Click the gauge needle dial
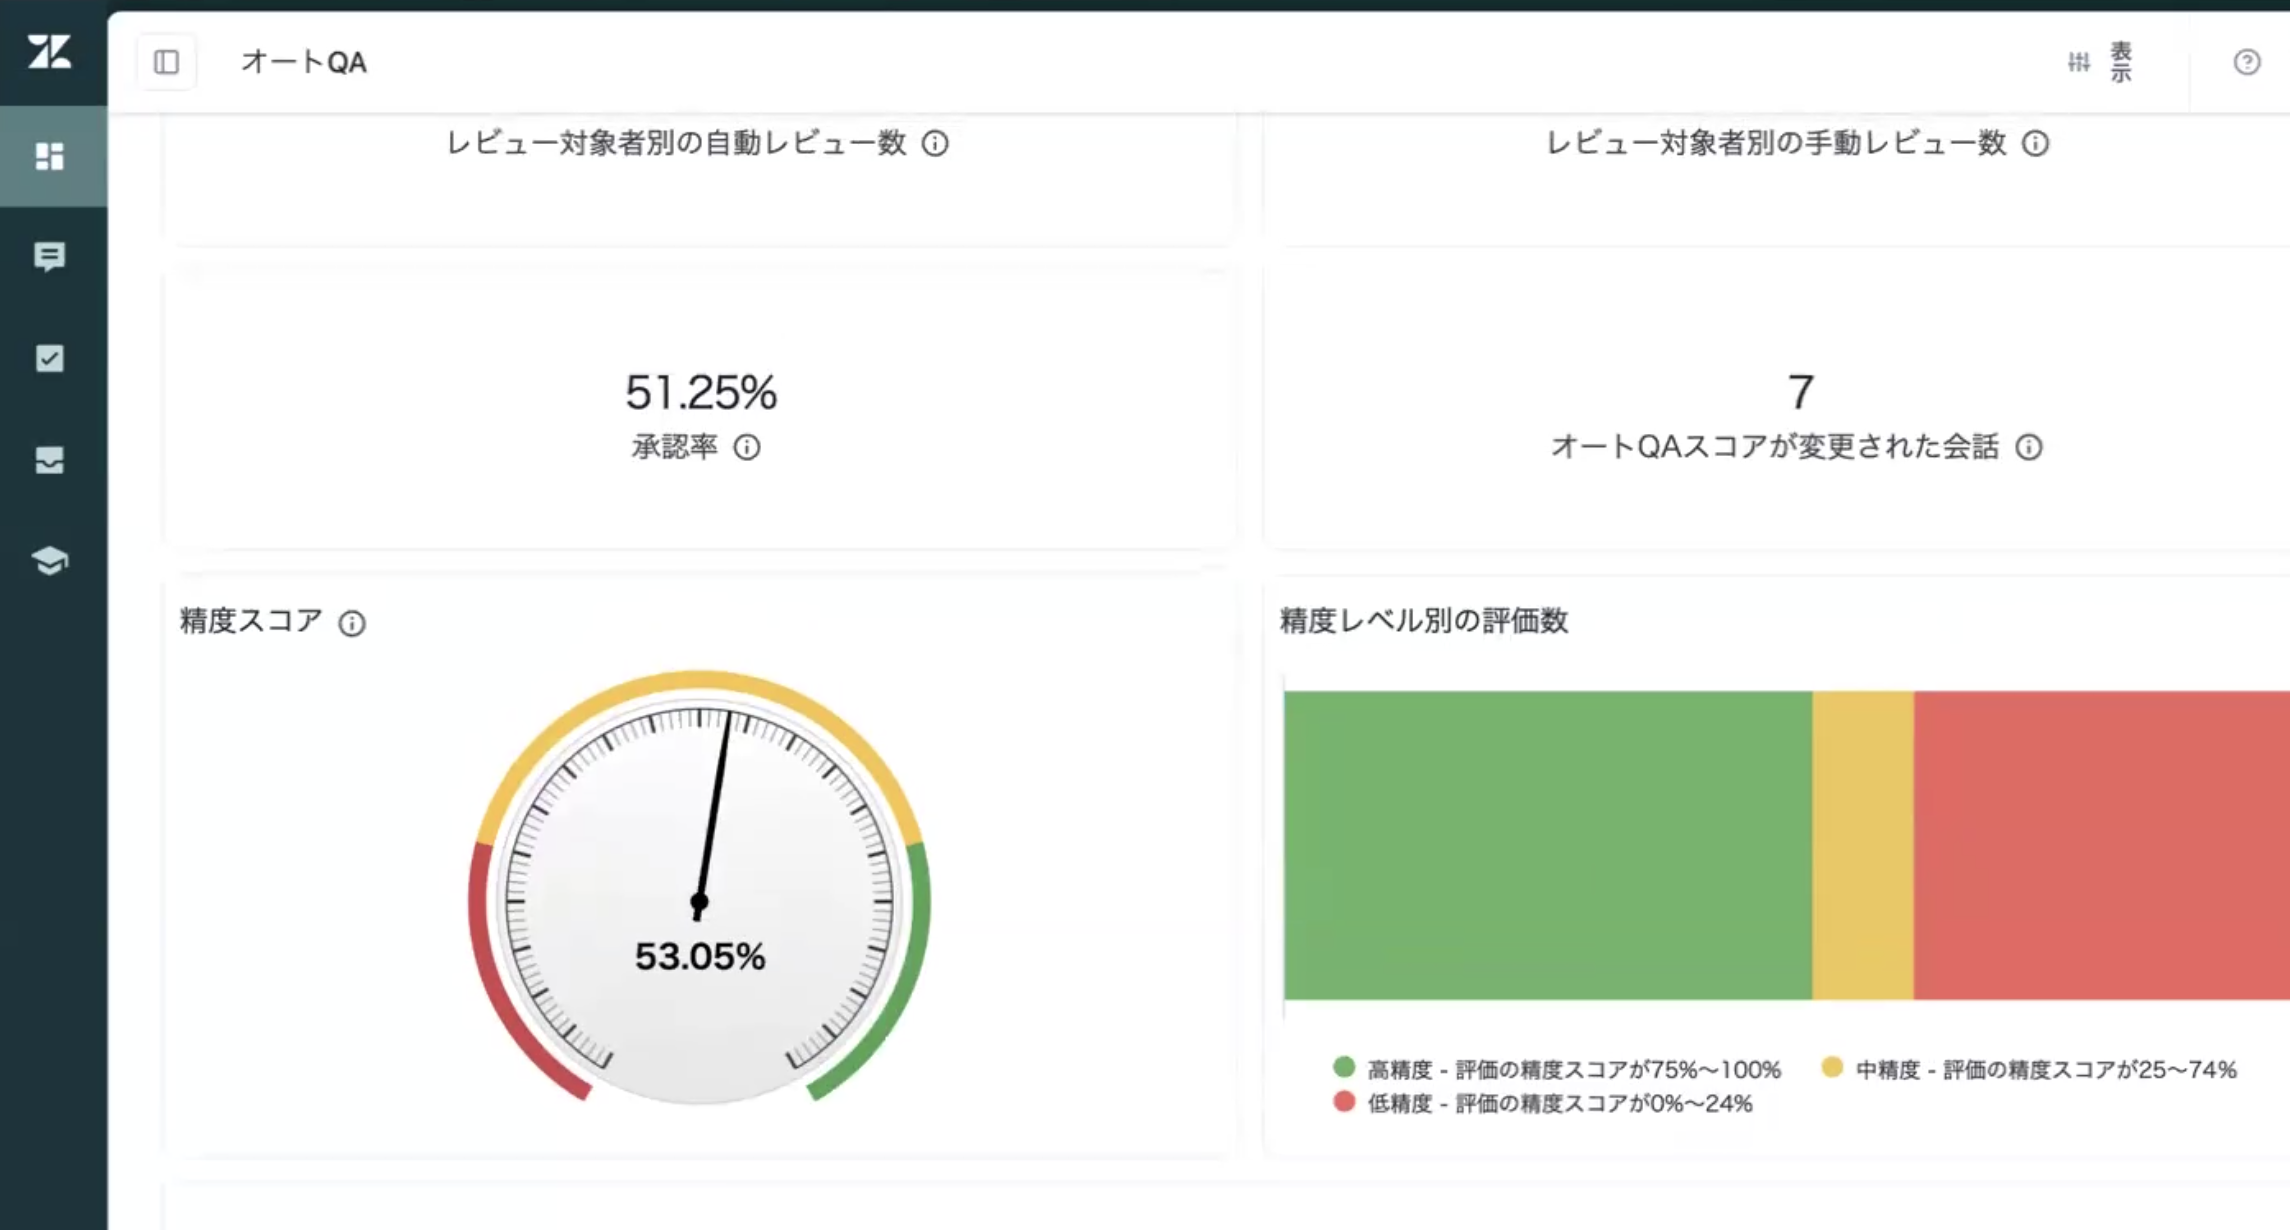 click(x=699, y=888)
